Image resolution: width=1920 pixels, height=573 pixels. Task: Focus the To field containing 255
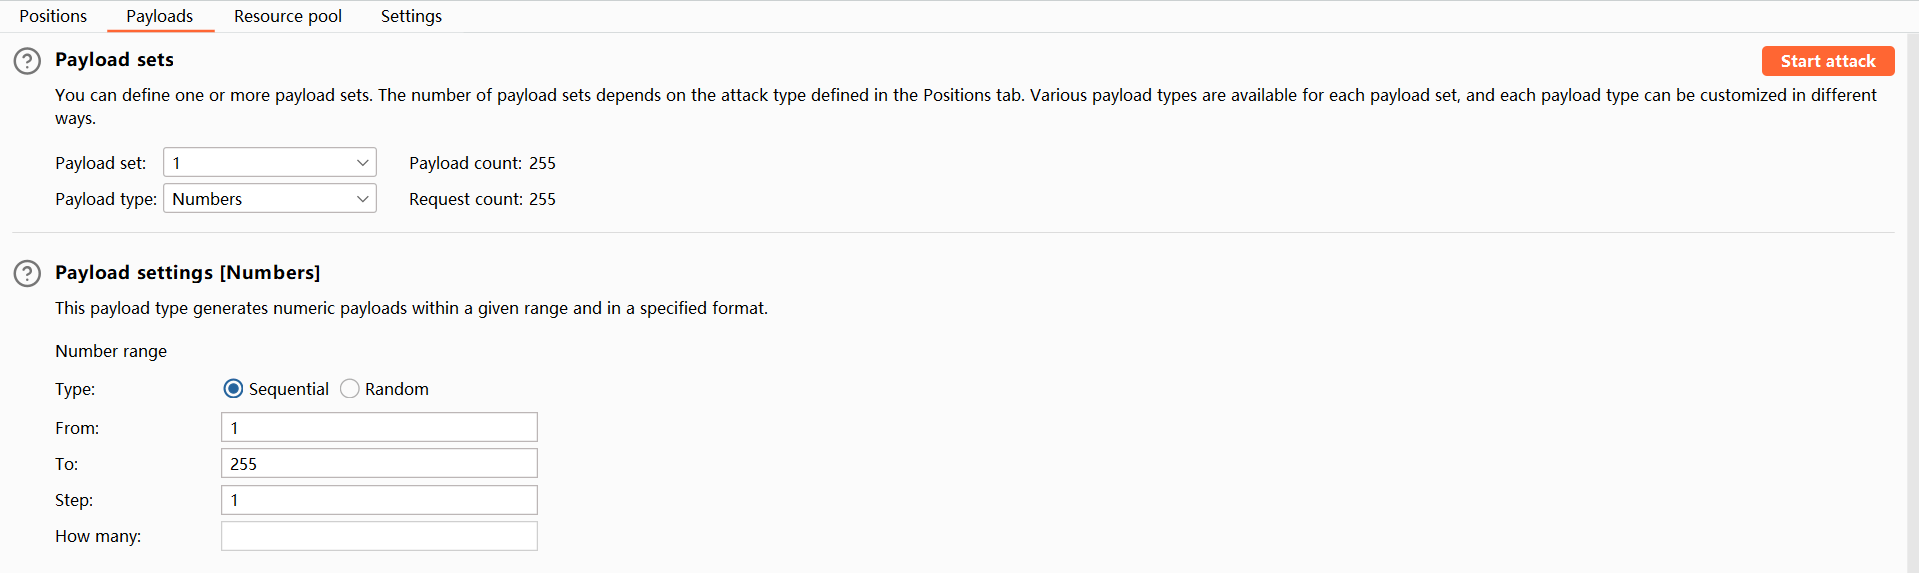point(379,464)
